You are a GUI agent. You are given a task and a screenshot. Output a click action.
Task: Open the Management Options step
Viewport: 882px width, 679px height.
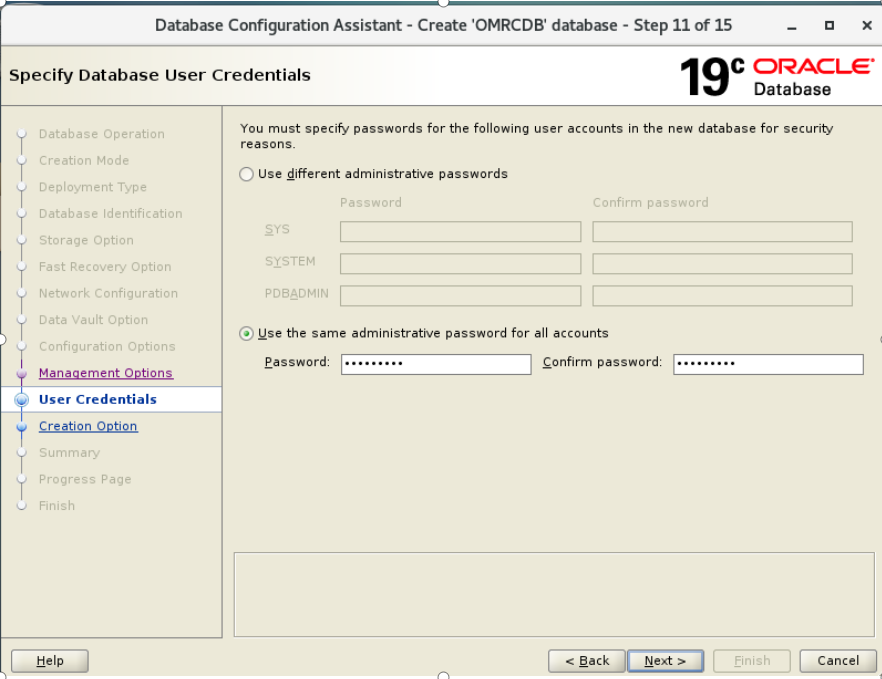click(x=105, y=372)
